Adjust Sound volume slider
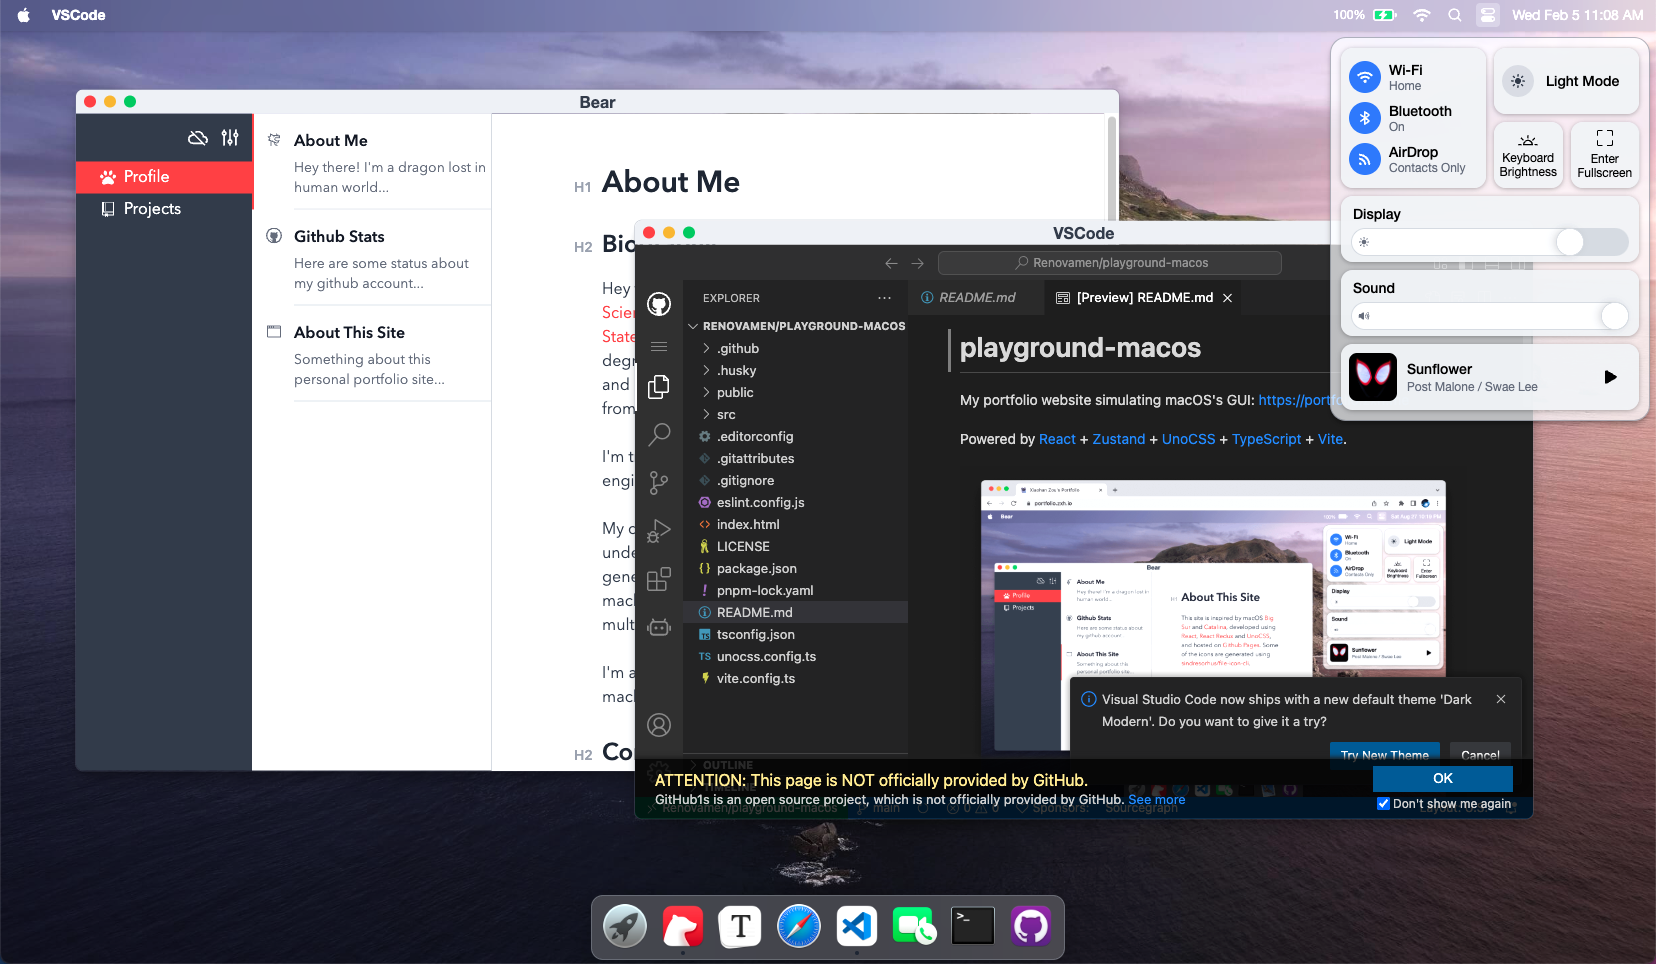This screenshot has width=1656, height=964. click(1490, 316)
